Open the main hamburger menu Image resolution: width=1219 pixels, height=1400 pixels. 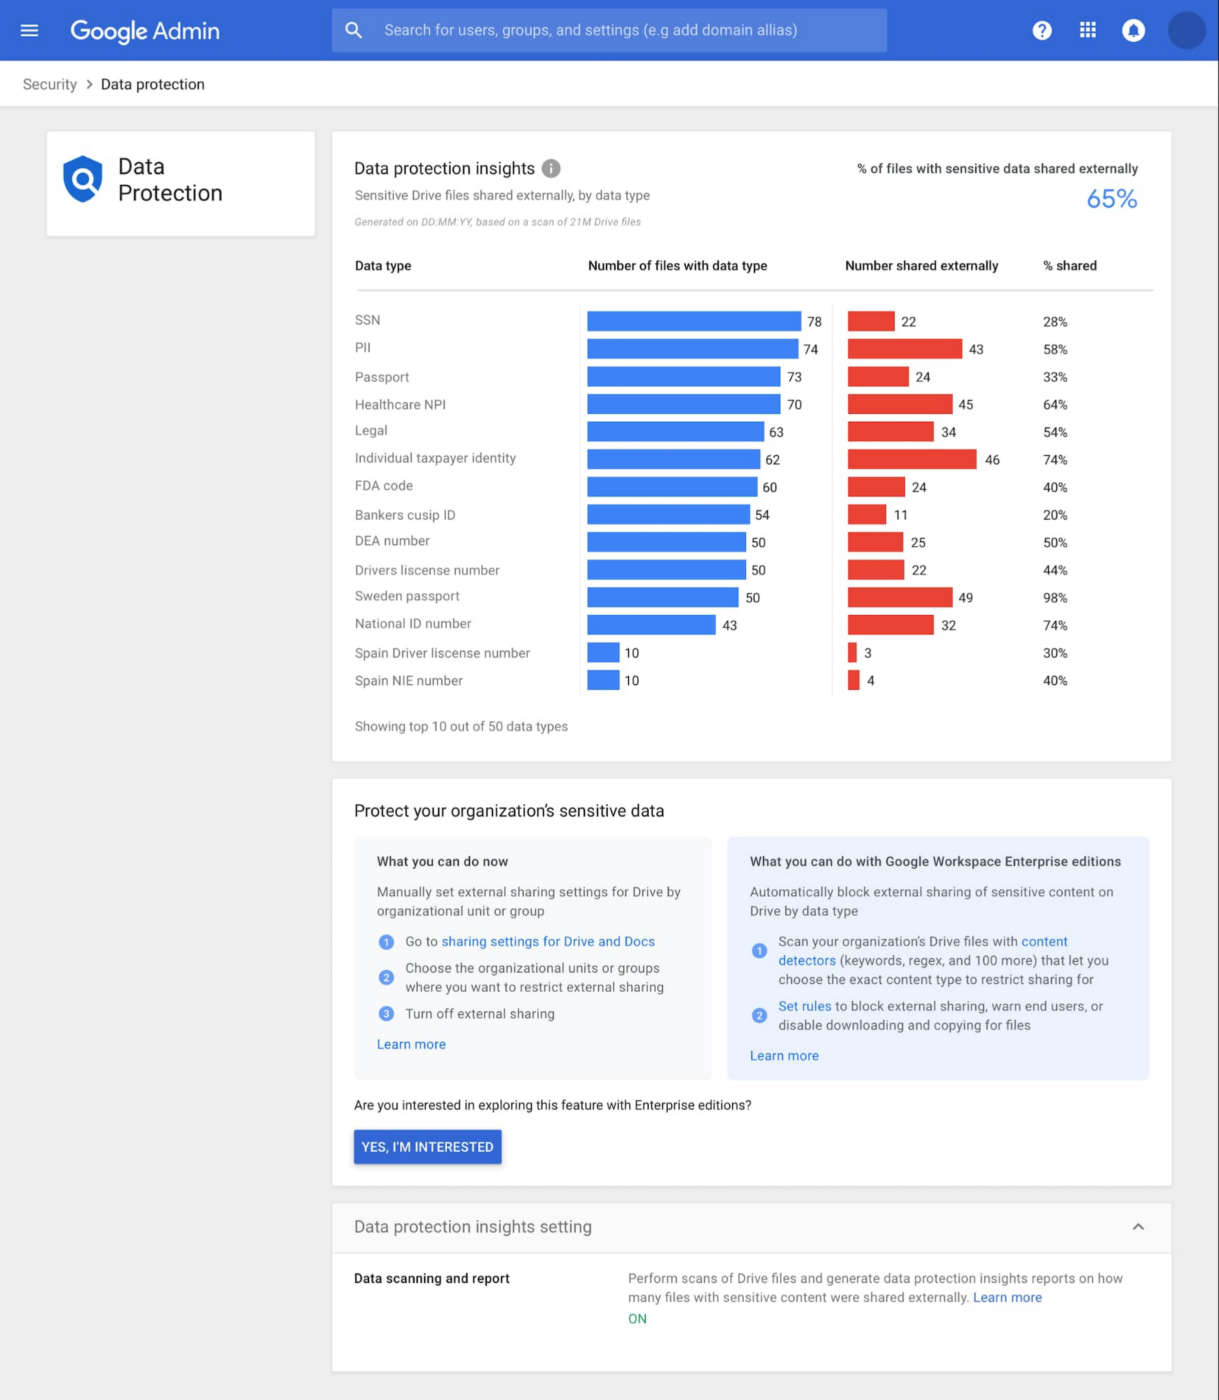29,30
